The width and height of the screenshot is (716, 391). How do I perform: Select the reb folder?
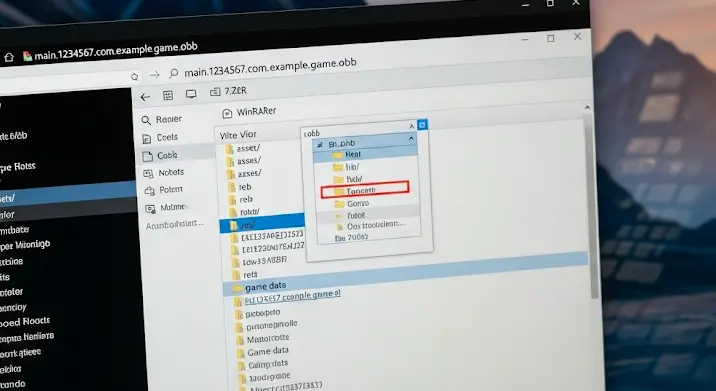(x=240, y=187)
